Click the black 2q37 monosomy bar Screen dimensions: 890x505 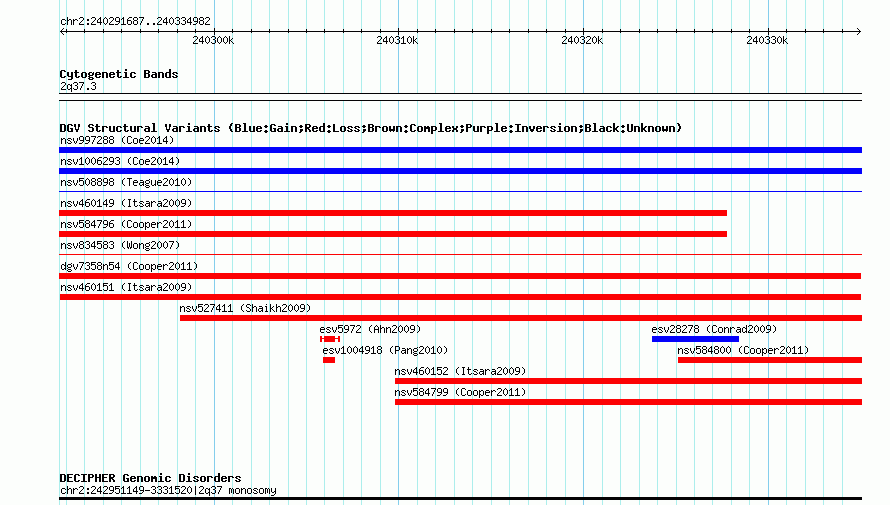tap(460, 499)
